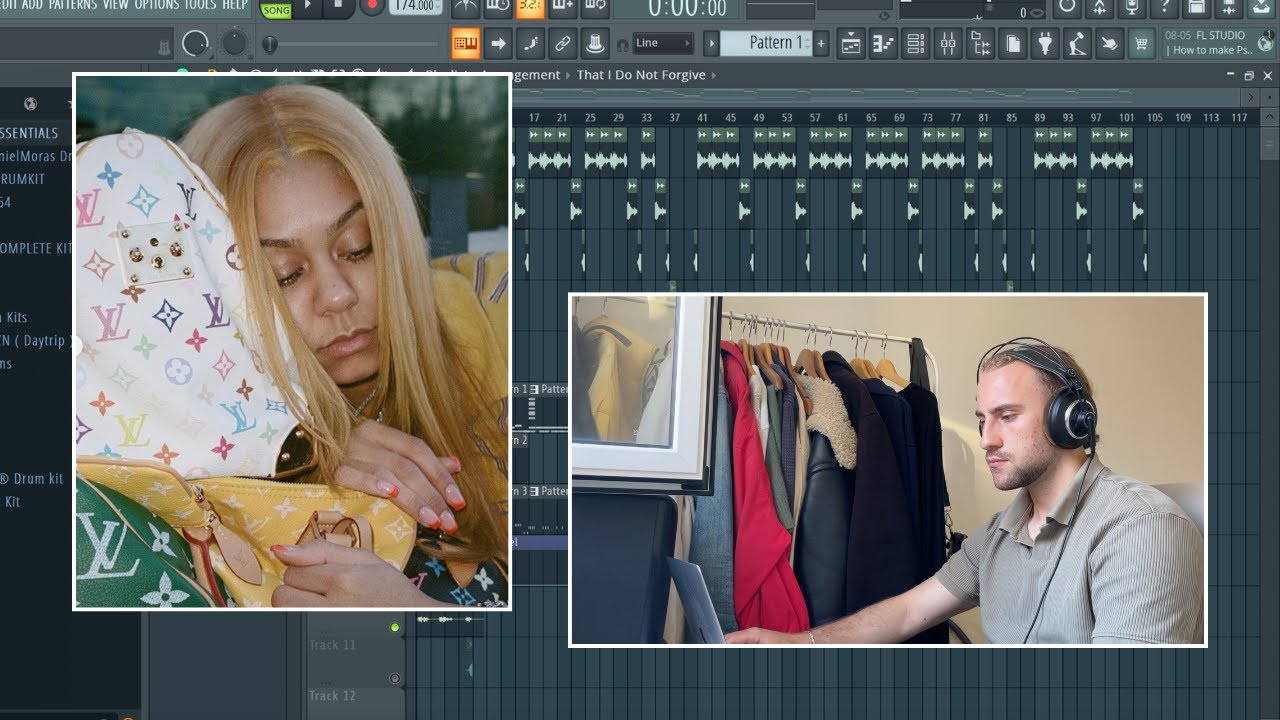1280x720 pixels.
Task: Enable wait for input before recording
Action: click(498, 7)
